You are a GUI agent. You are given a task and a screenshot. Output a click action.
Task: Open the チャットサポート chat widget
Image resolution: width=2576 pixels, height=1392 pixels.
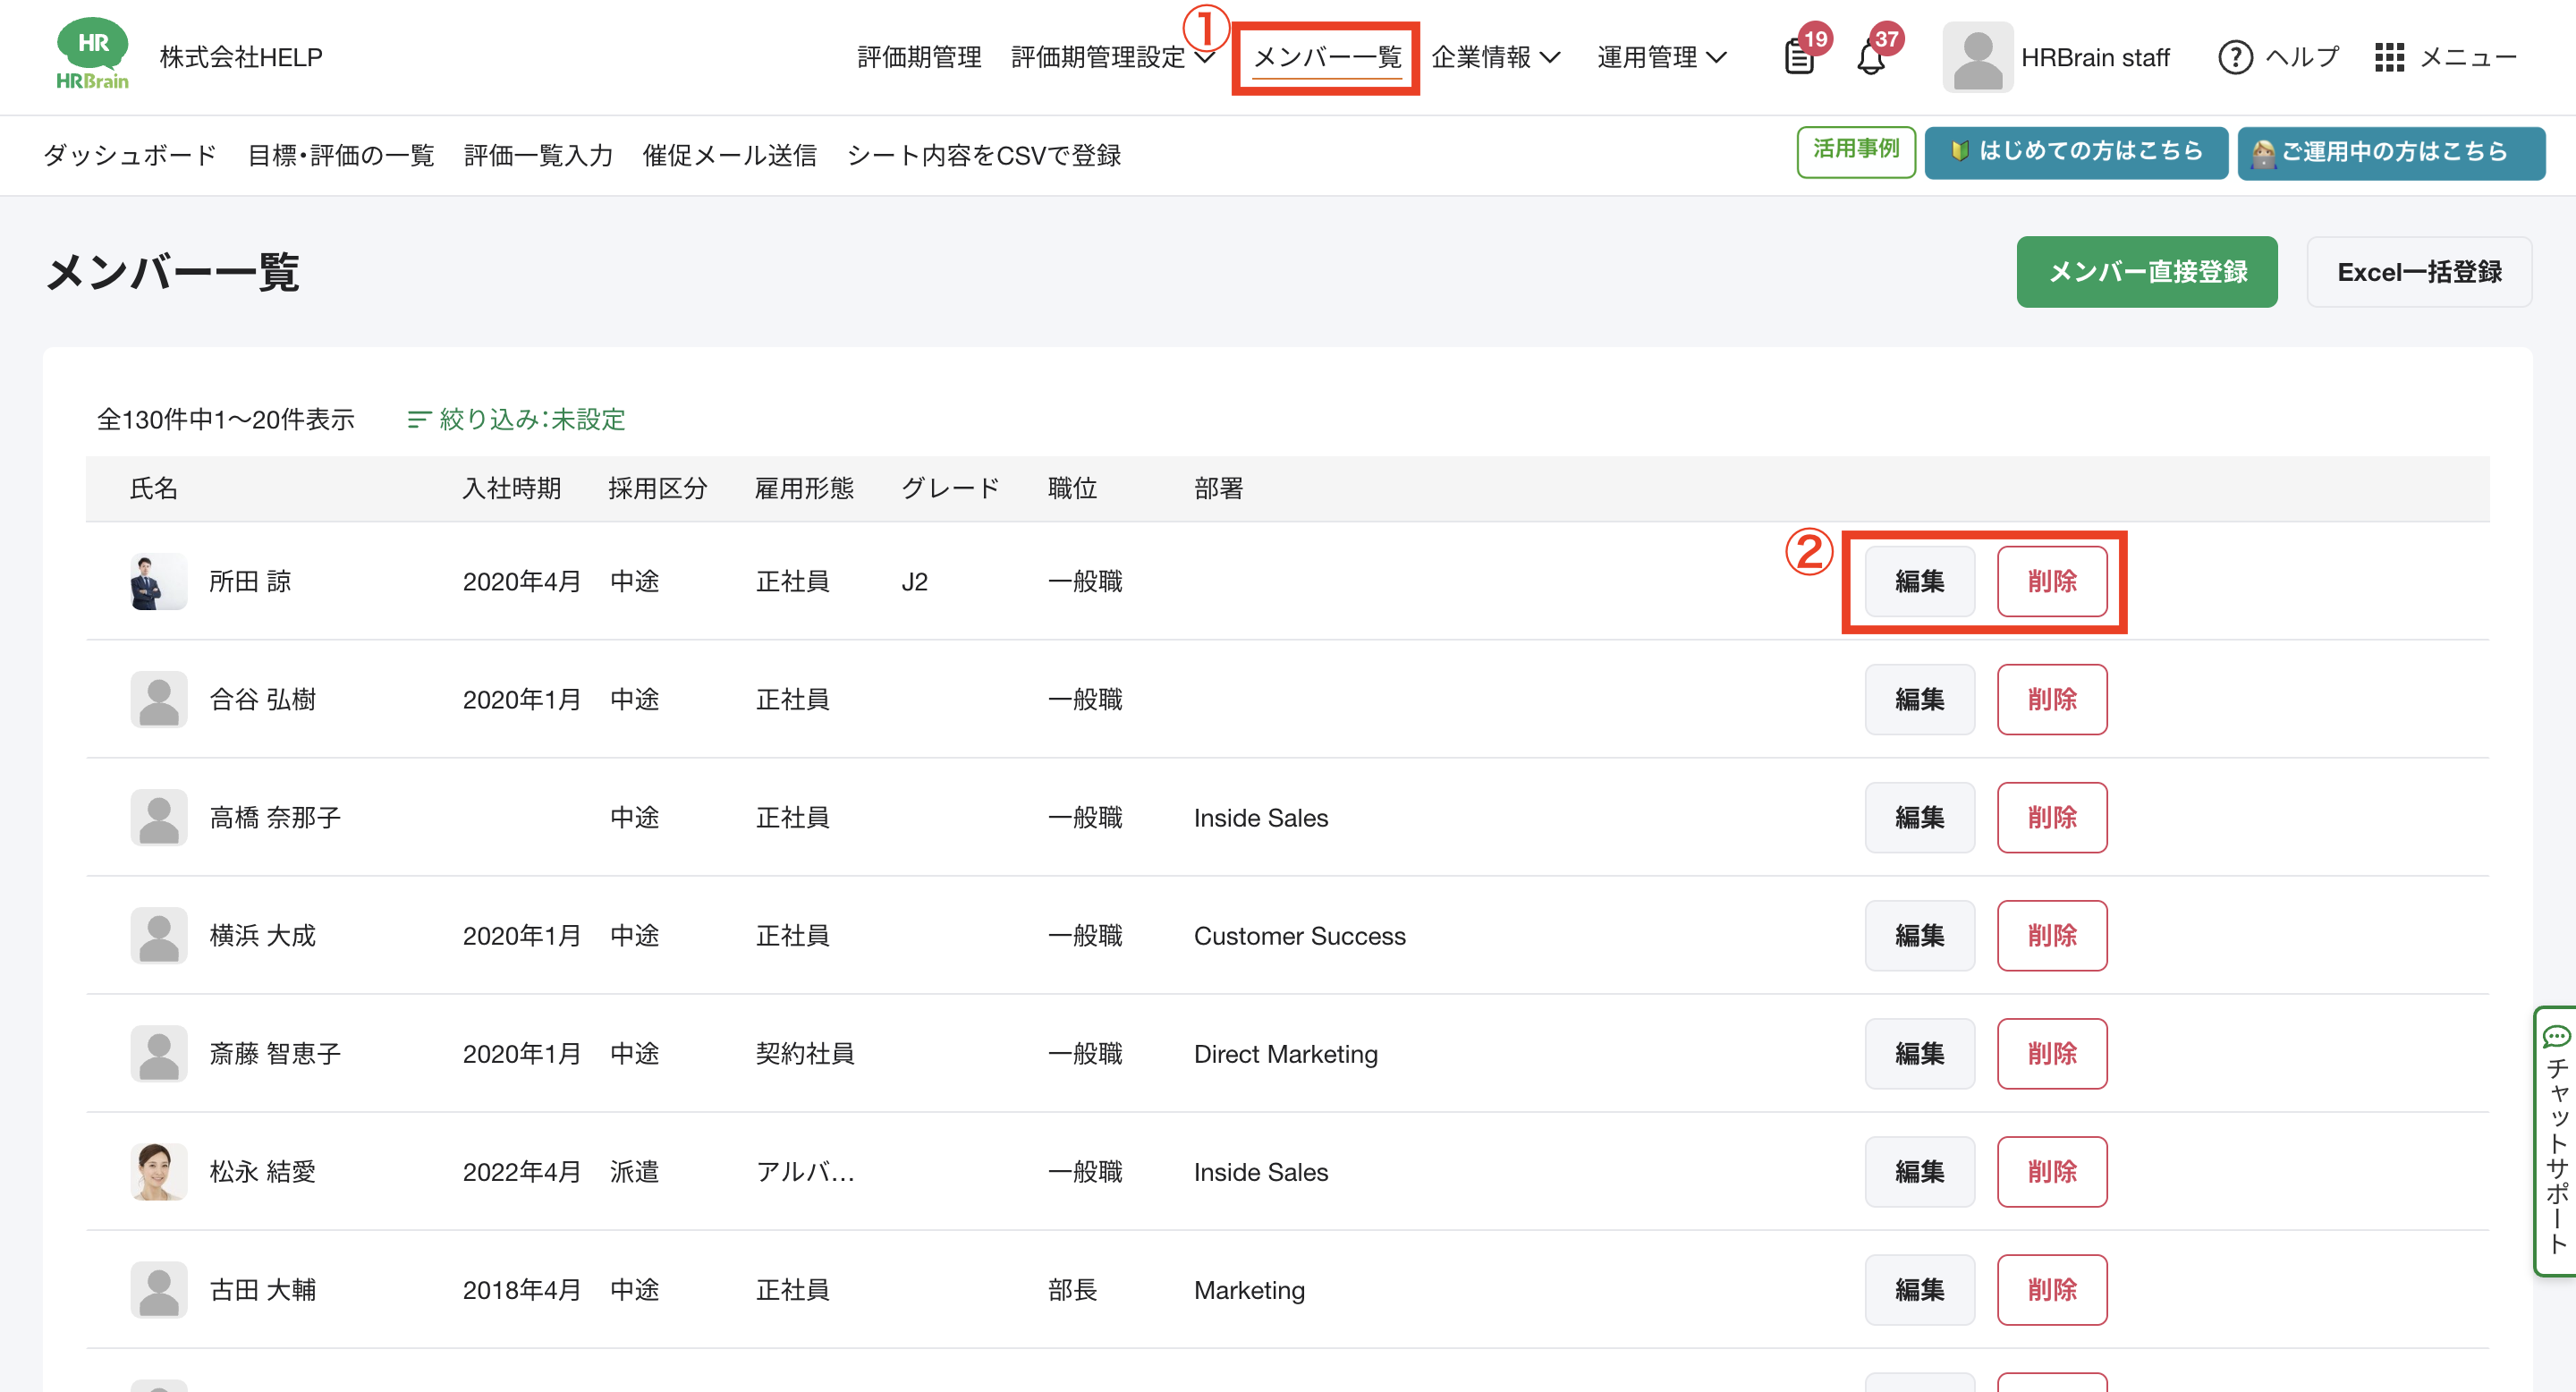pos(2555,1140)
